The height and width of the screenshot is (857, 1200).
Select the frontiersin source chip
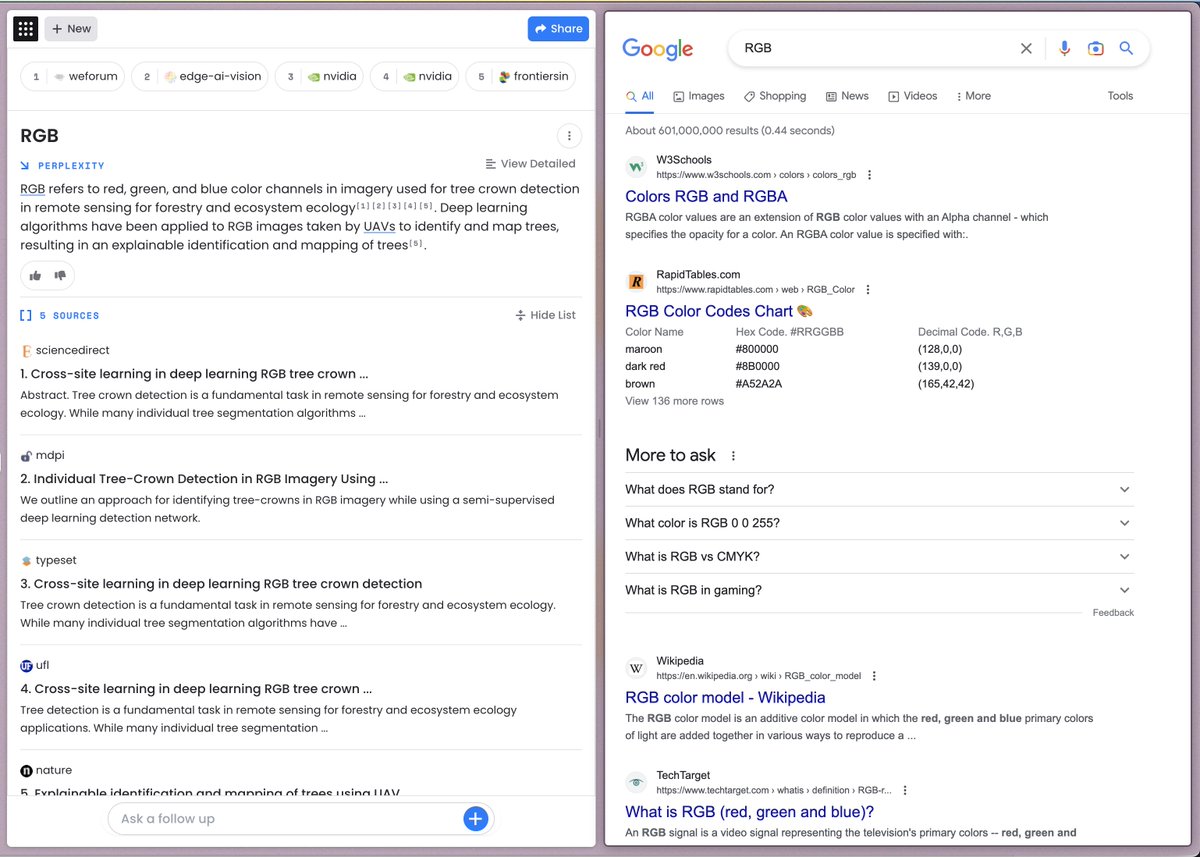(x=520, y=77)
